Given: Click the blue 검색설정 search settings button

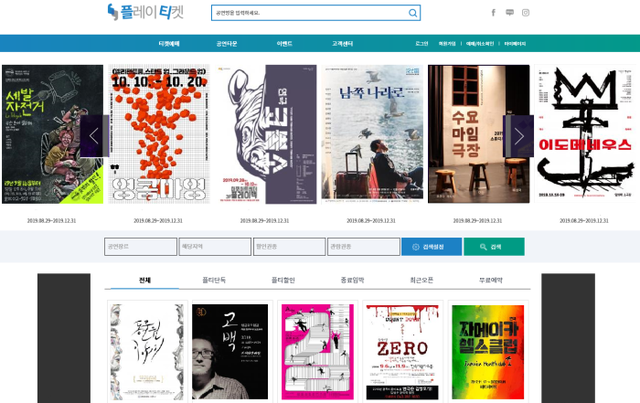Looking at the screenshot, I should click(431, 247).
